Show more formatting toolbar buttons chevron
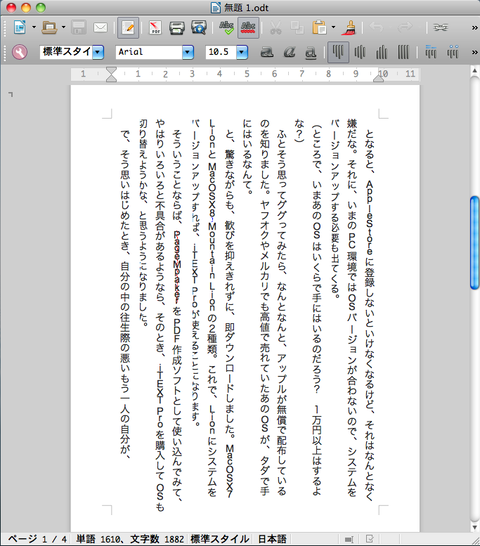Viewport: 480px width, 546px height. tap(474, 53)
